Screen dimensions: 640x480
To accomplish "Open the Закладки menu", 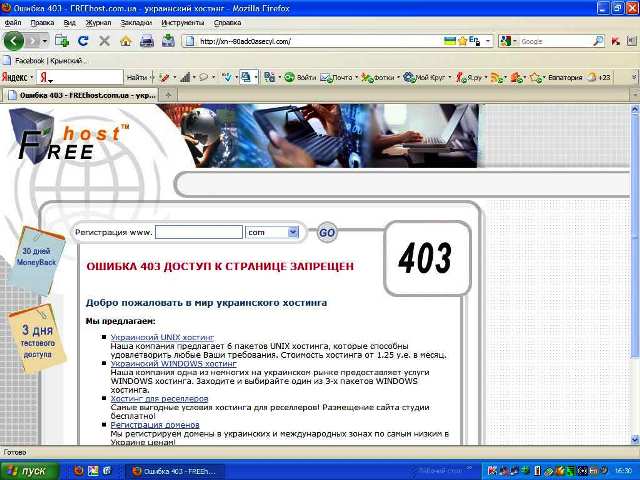I will (x=134, y=21).
